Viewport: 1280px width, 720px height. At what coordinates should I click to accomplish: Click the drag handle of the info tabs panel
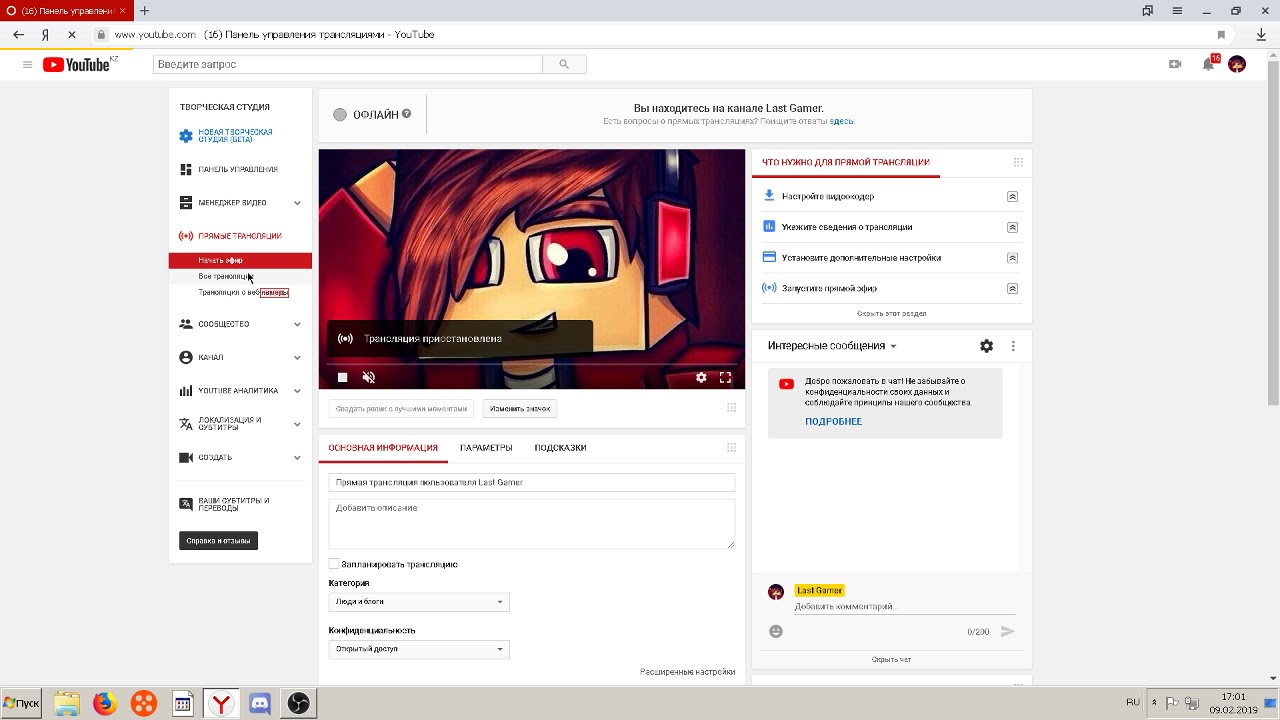(731, 448)
